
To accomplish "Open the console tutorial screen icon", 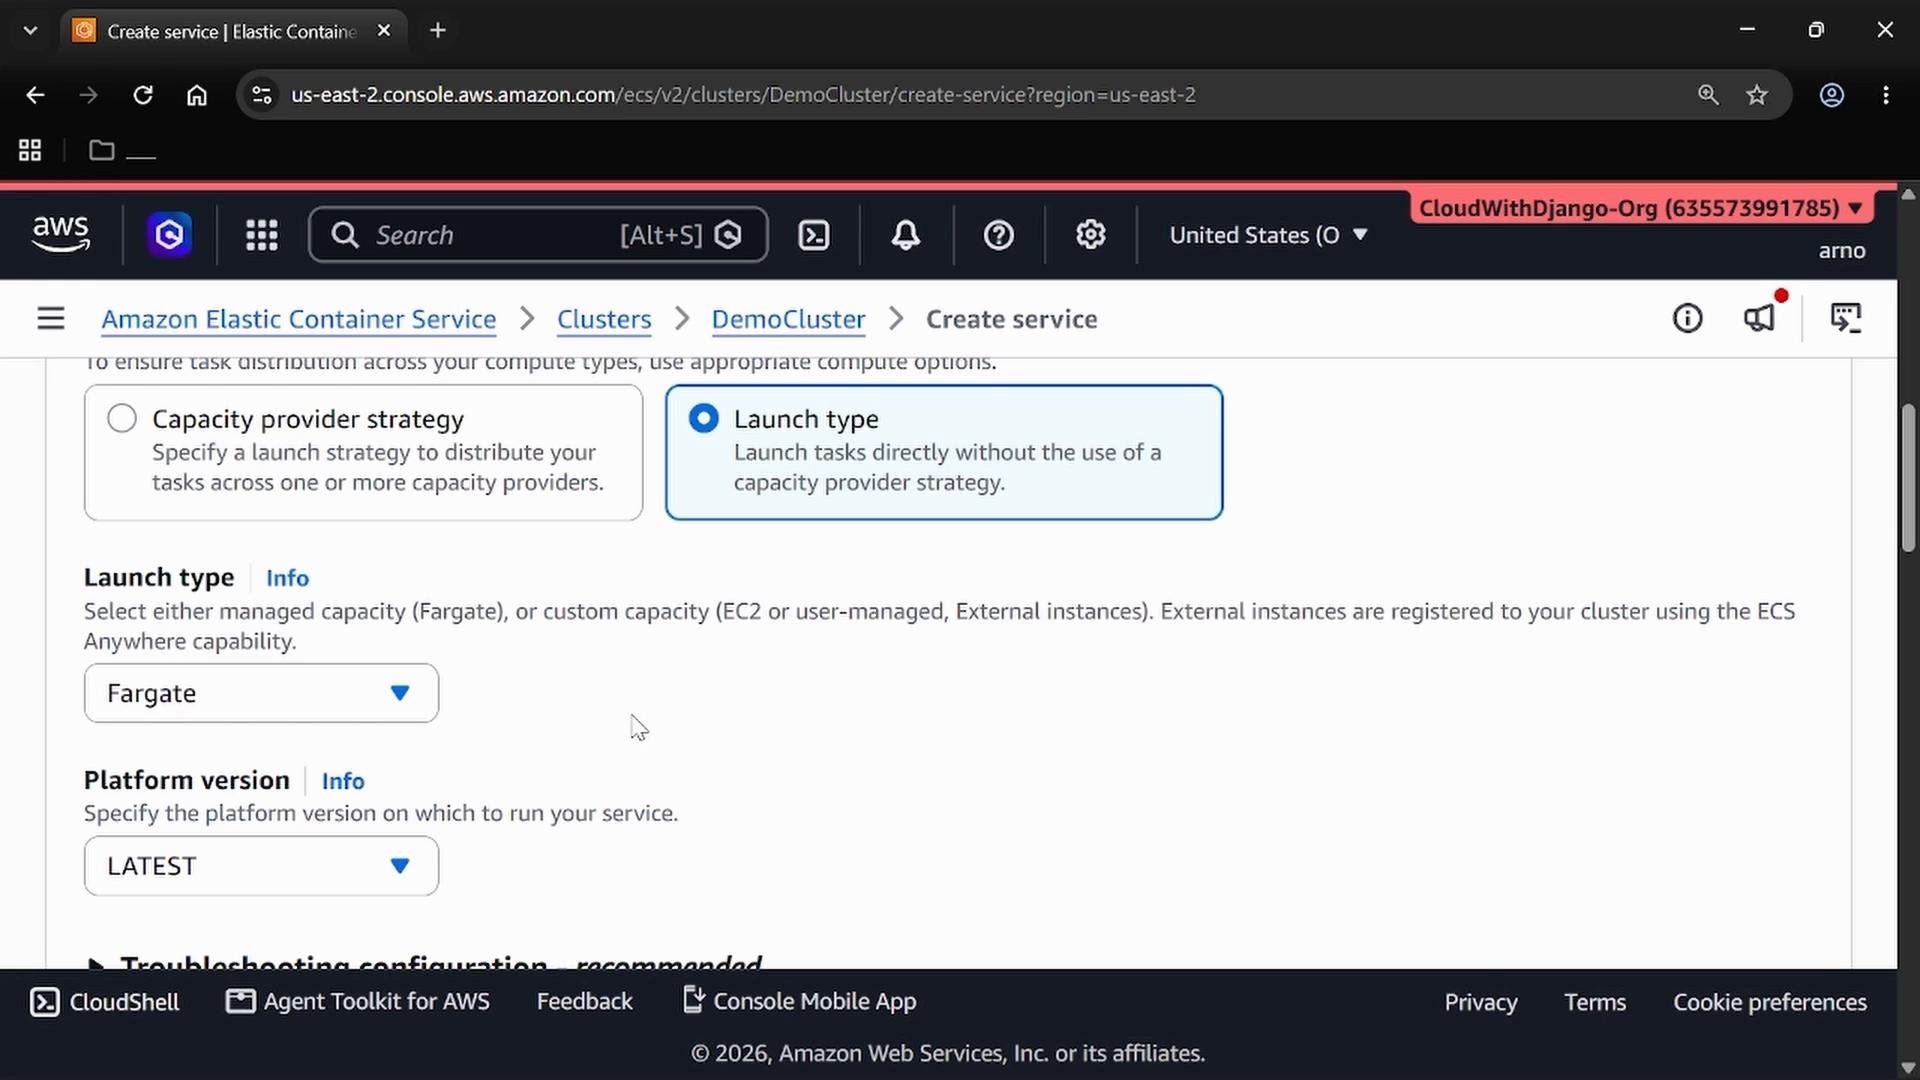I will [x=1846, y=319].
